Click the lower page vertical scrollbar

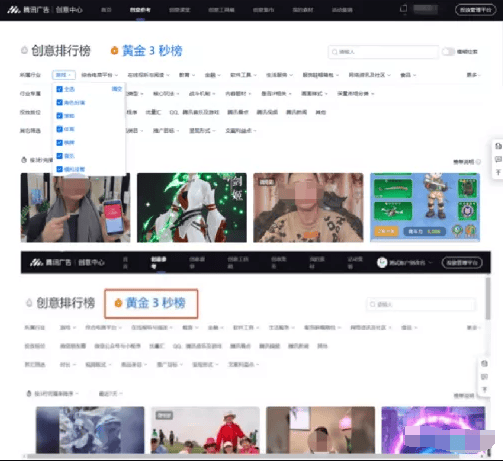488,298
